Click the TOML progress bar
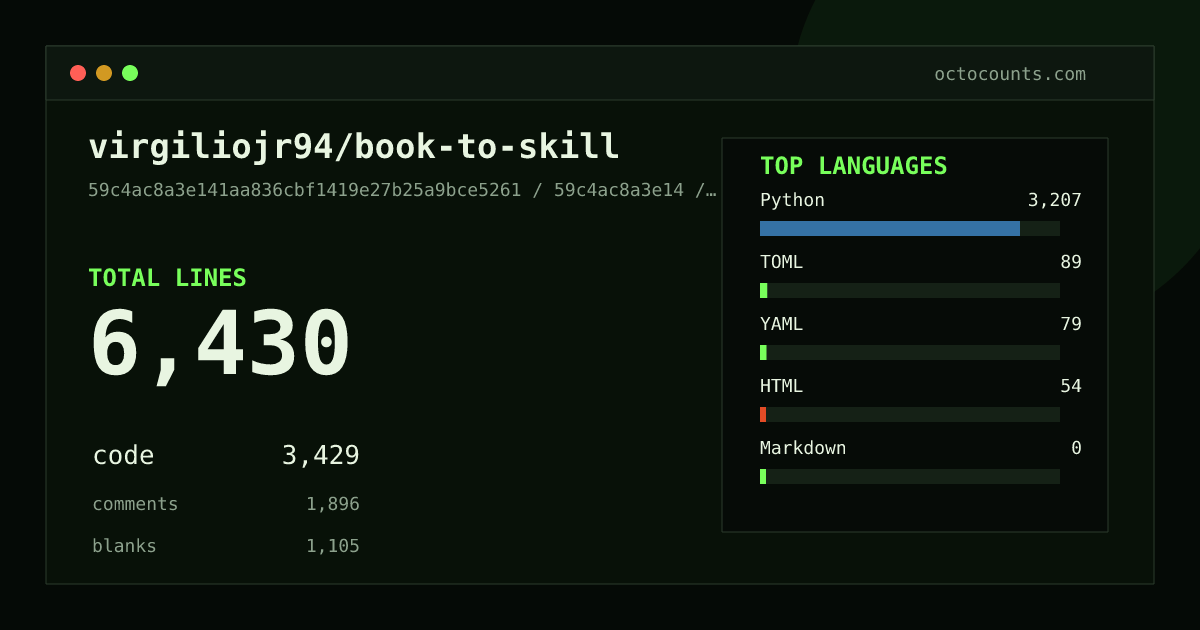Viewport: 1200px width, 630px height. click(x=910, y=291)
